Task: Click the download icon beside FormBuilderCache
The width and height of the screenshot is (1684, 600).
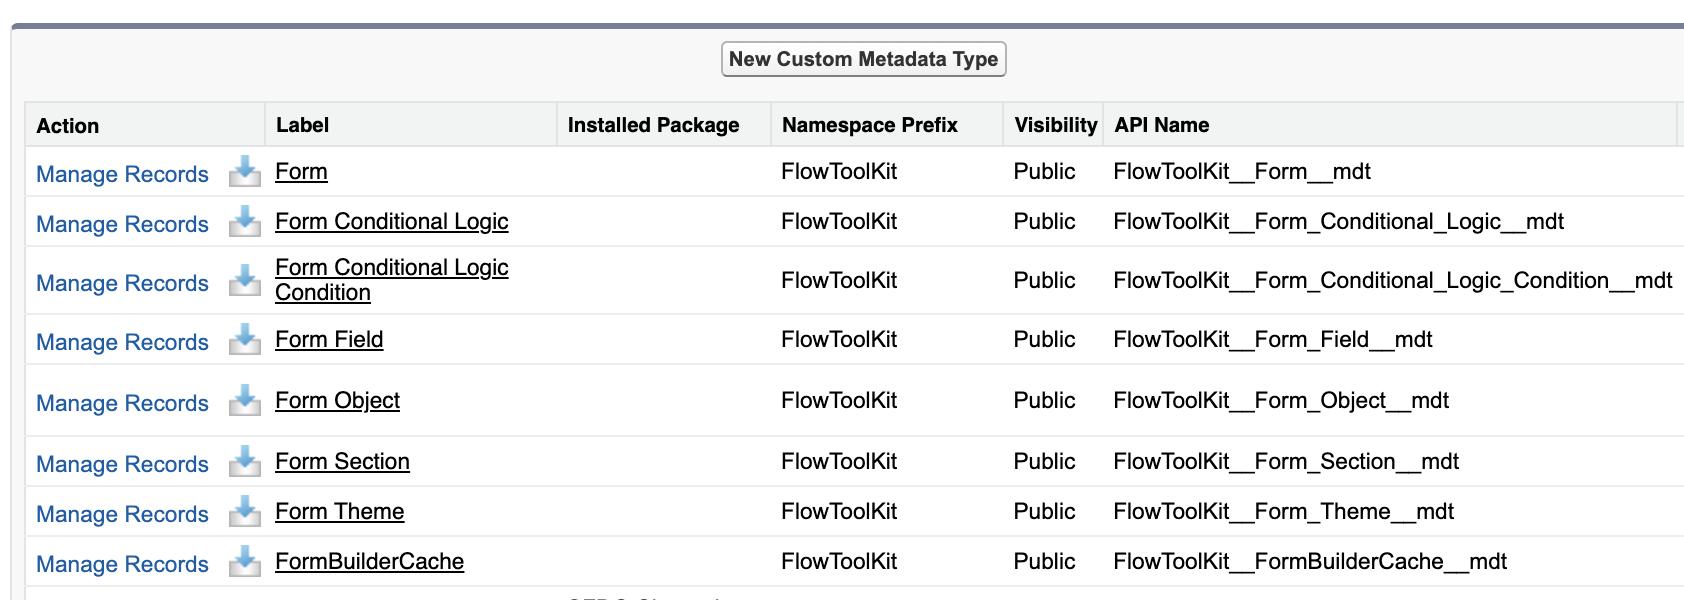Action: (243, 562)
